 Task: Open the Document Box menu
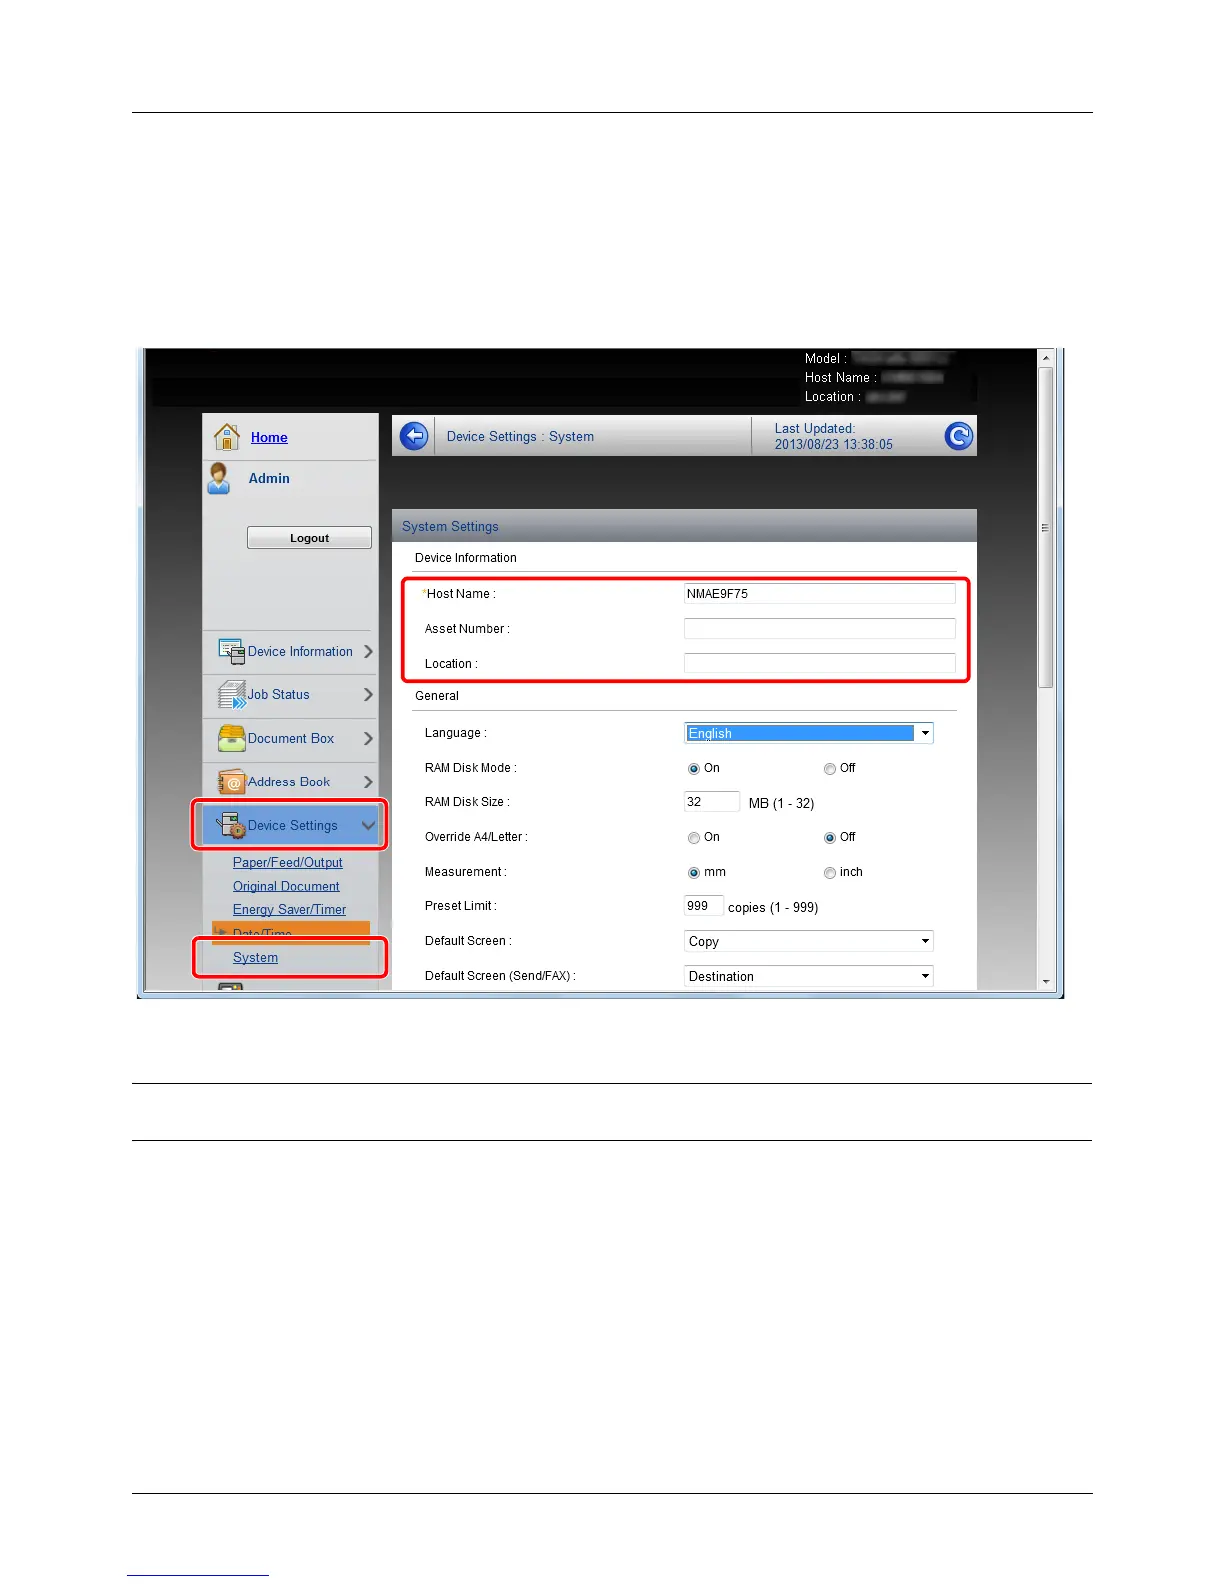pos(290,739)
